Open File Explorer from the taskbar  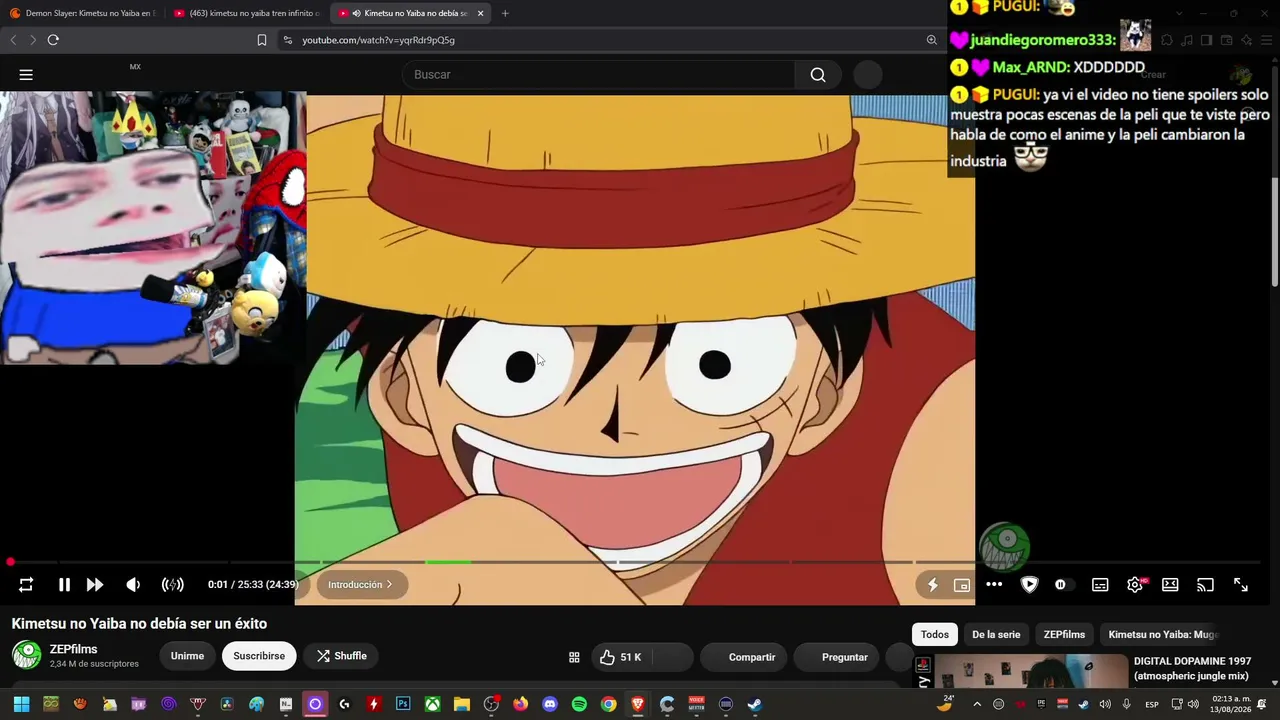click(x=461, y=704)
